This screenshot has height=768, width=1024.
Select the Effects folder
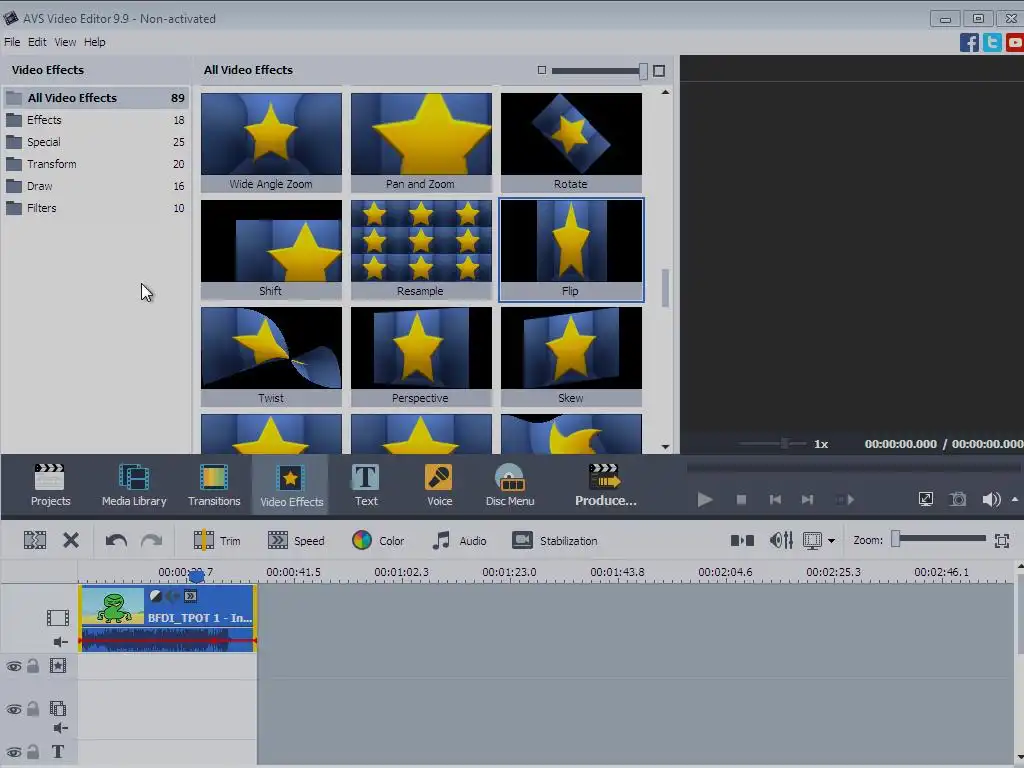point(96,120)
